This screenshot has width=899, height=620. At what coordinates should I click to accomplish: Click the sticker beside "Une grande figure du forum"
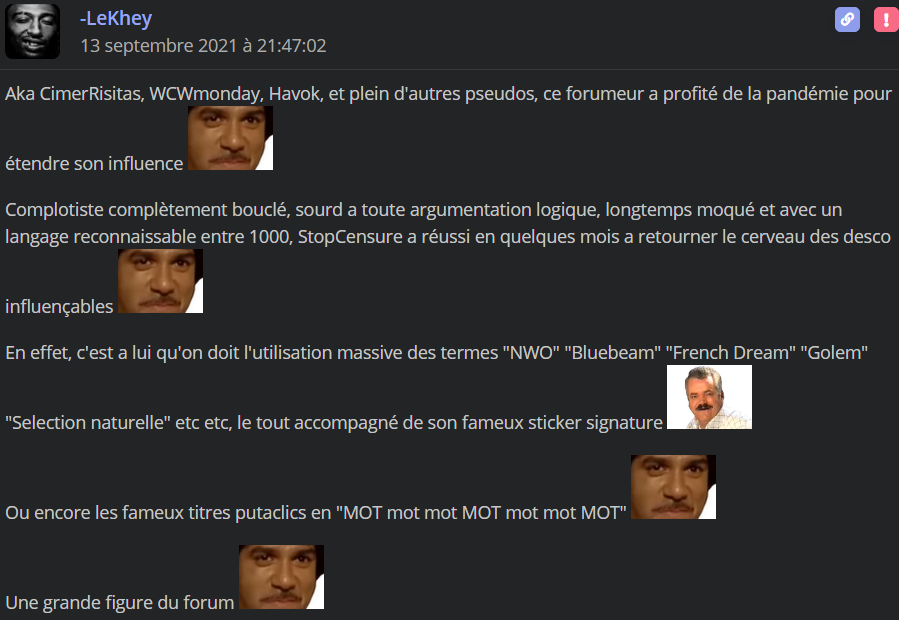tap(282, 577)
